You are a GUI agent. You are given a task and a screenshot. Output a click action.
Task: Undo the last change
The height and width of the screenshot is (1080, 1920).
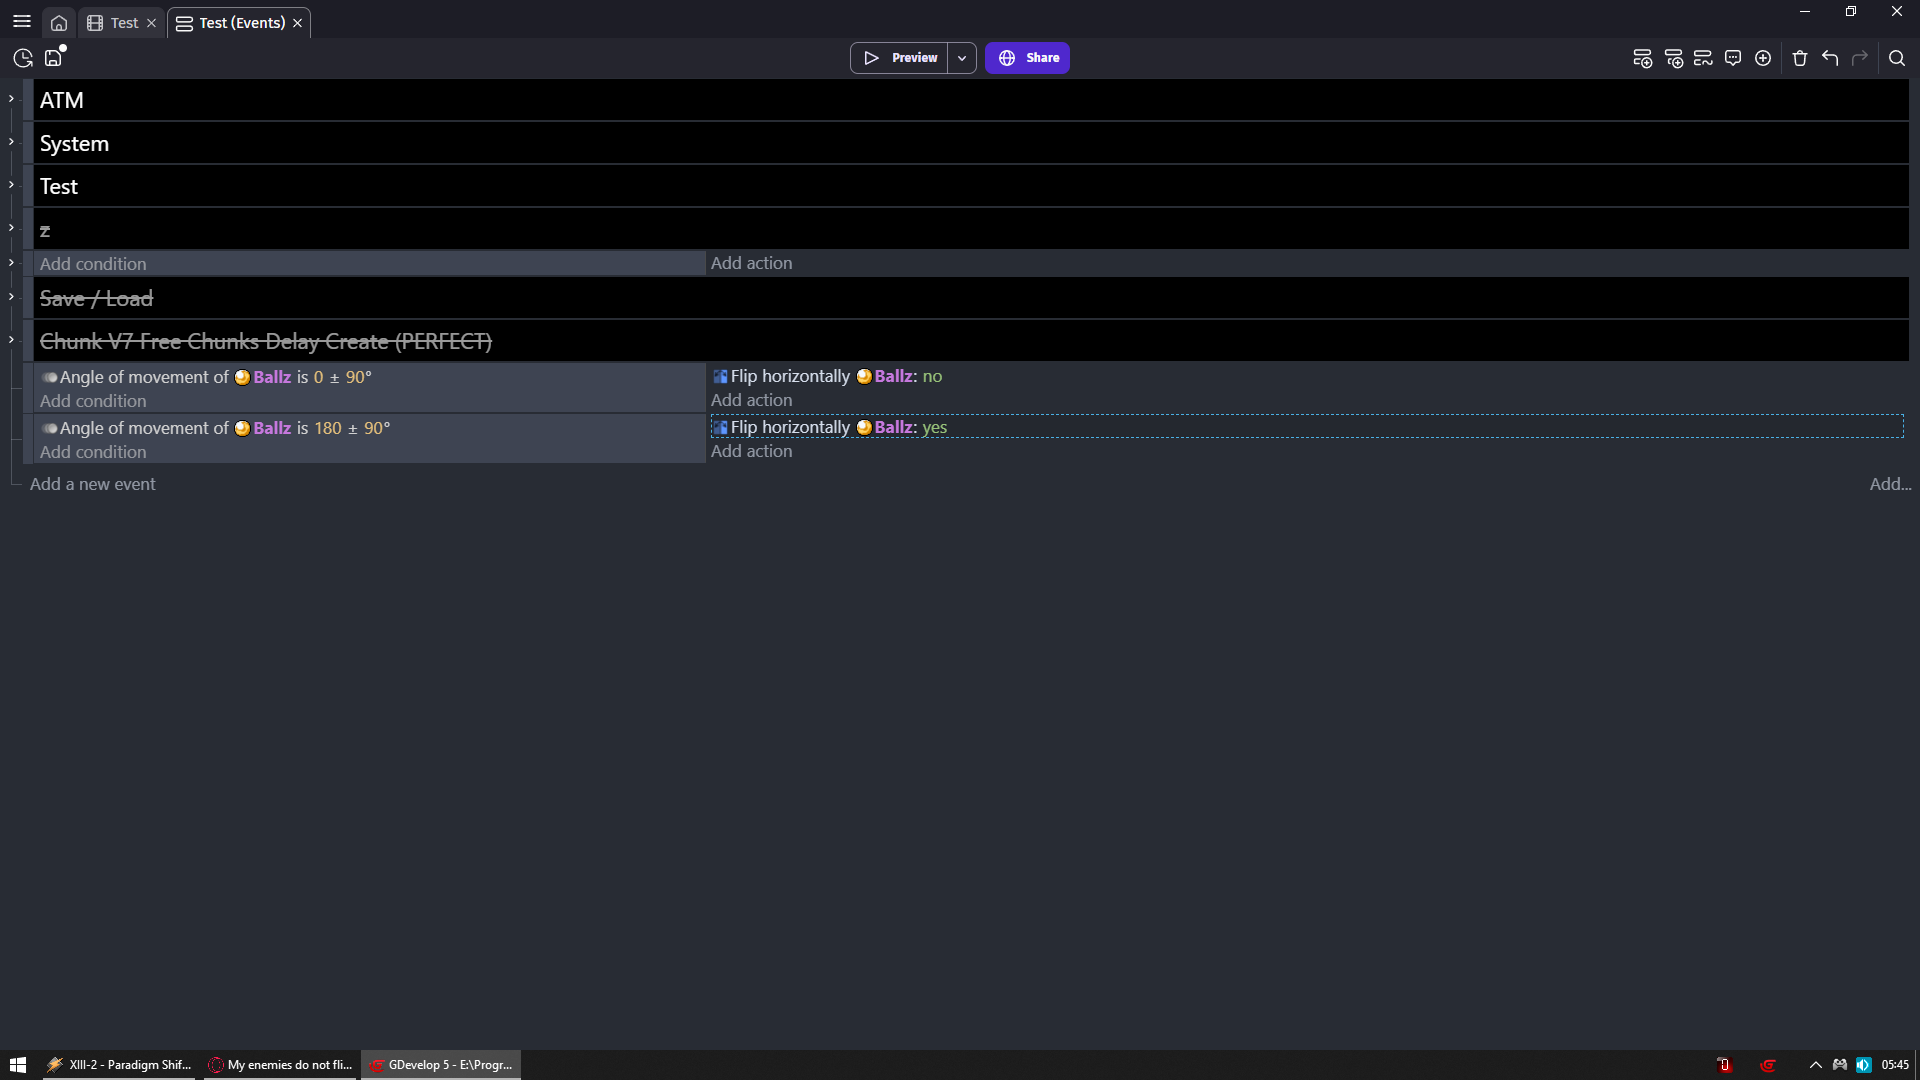pyautogui.click(x=1830, y=58)
